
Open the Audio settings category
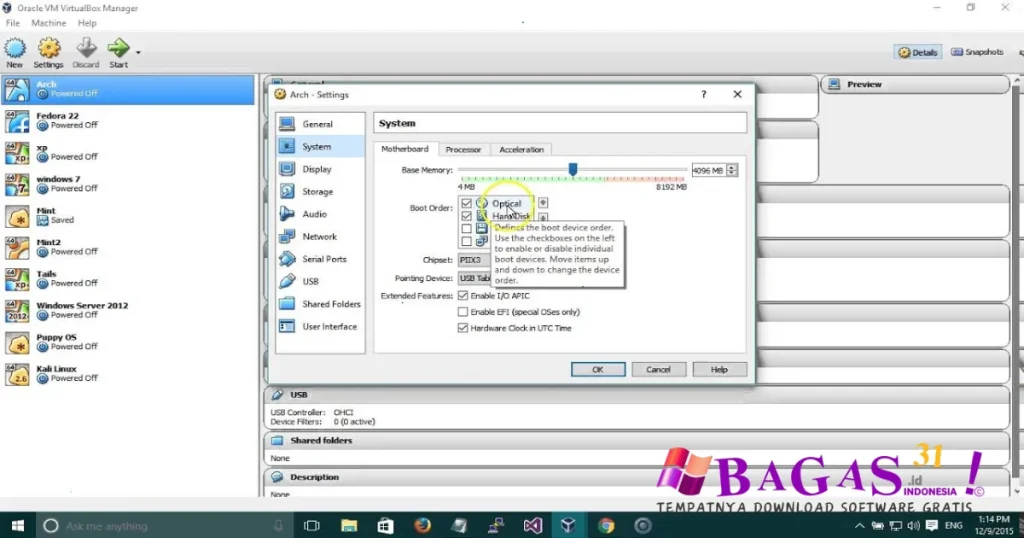[x=320, y=214]
